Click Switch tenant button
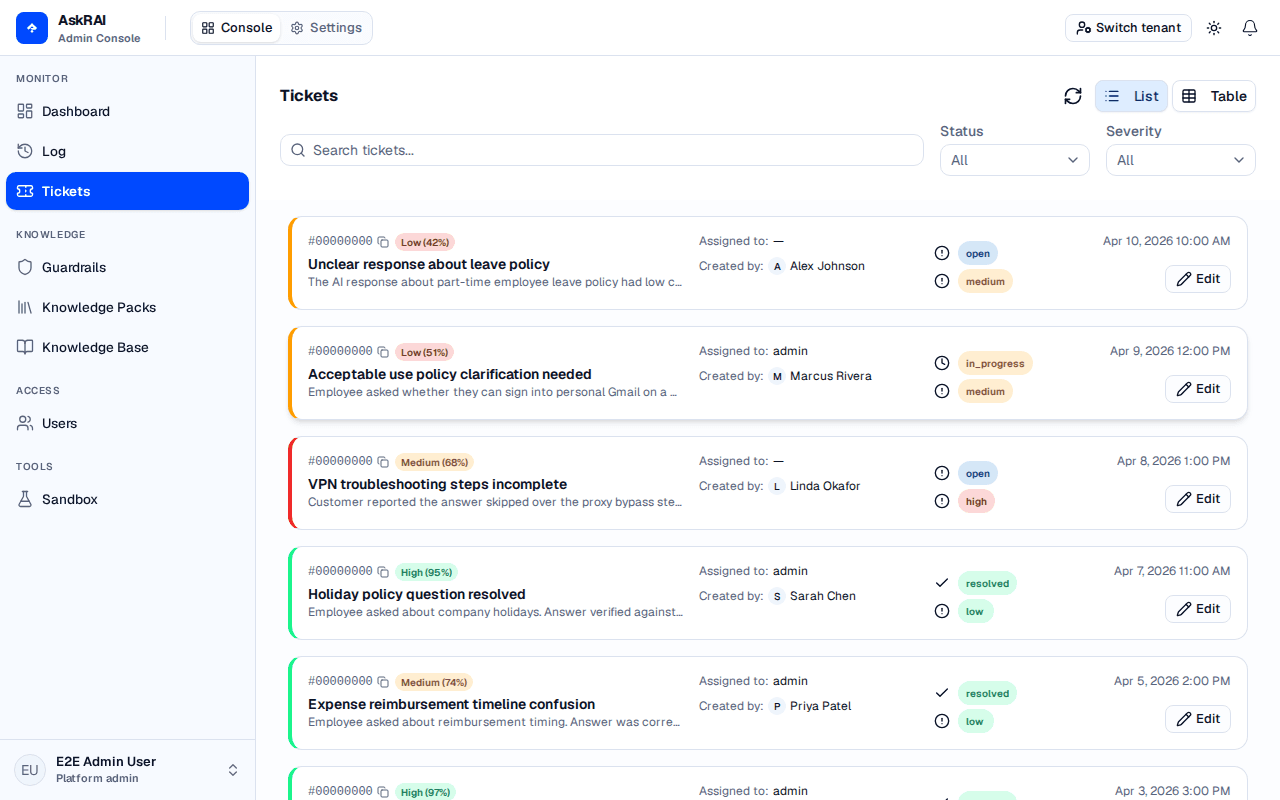Viewport: 1280px width, 800px height. coord(1128,28)
